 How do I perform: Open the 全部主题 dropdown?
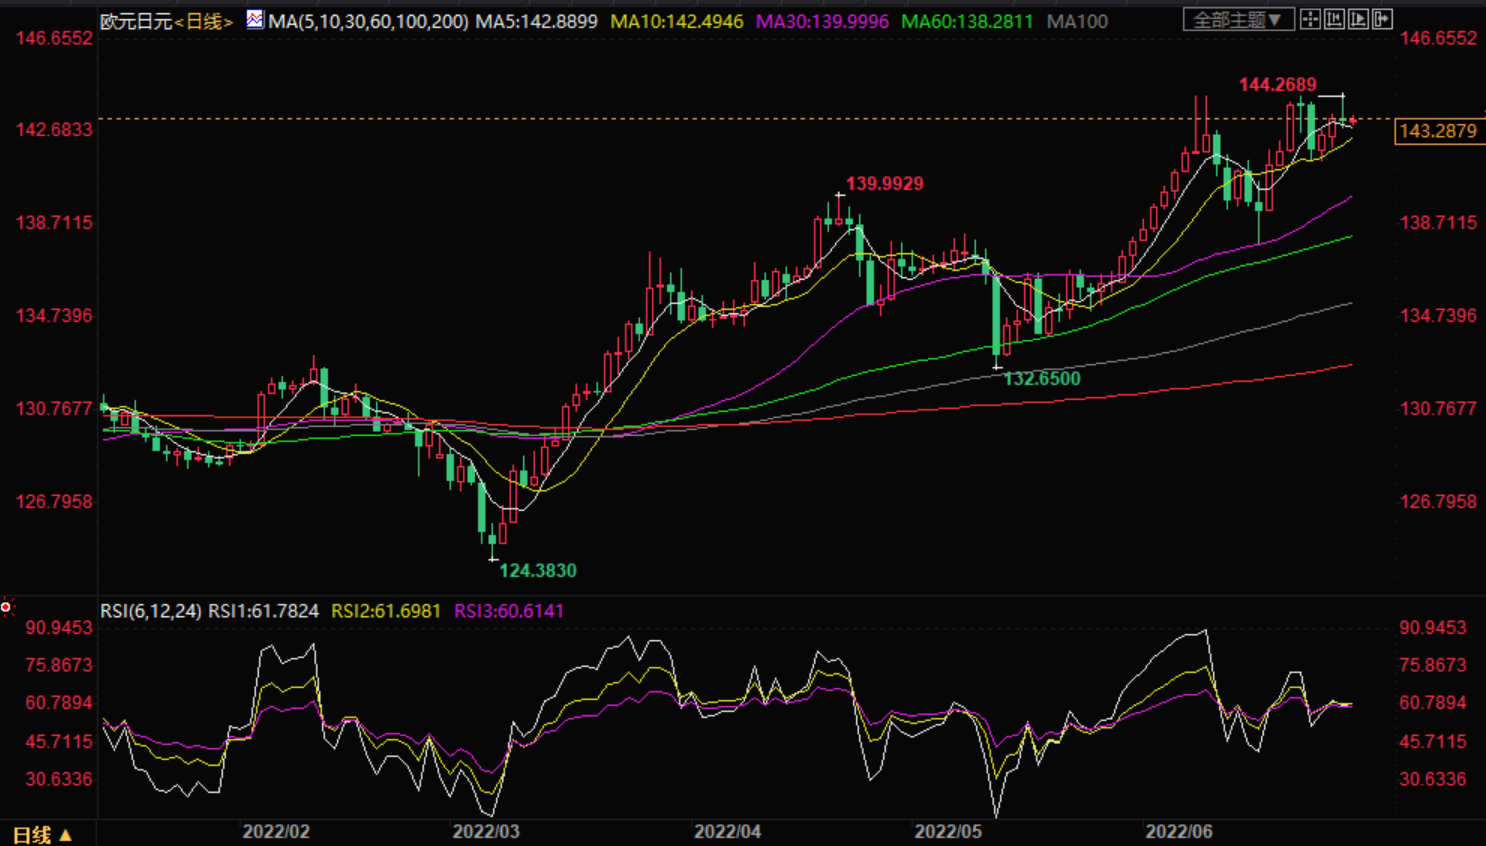point(1238,19)
